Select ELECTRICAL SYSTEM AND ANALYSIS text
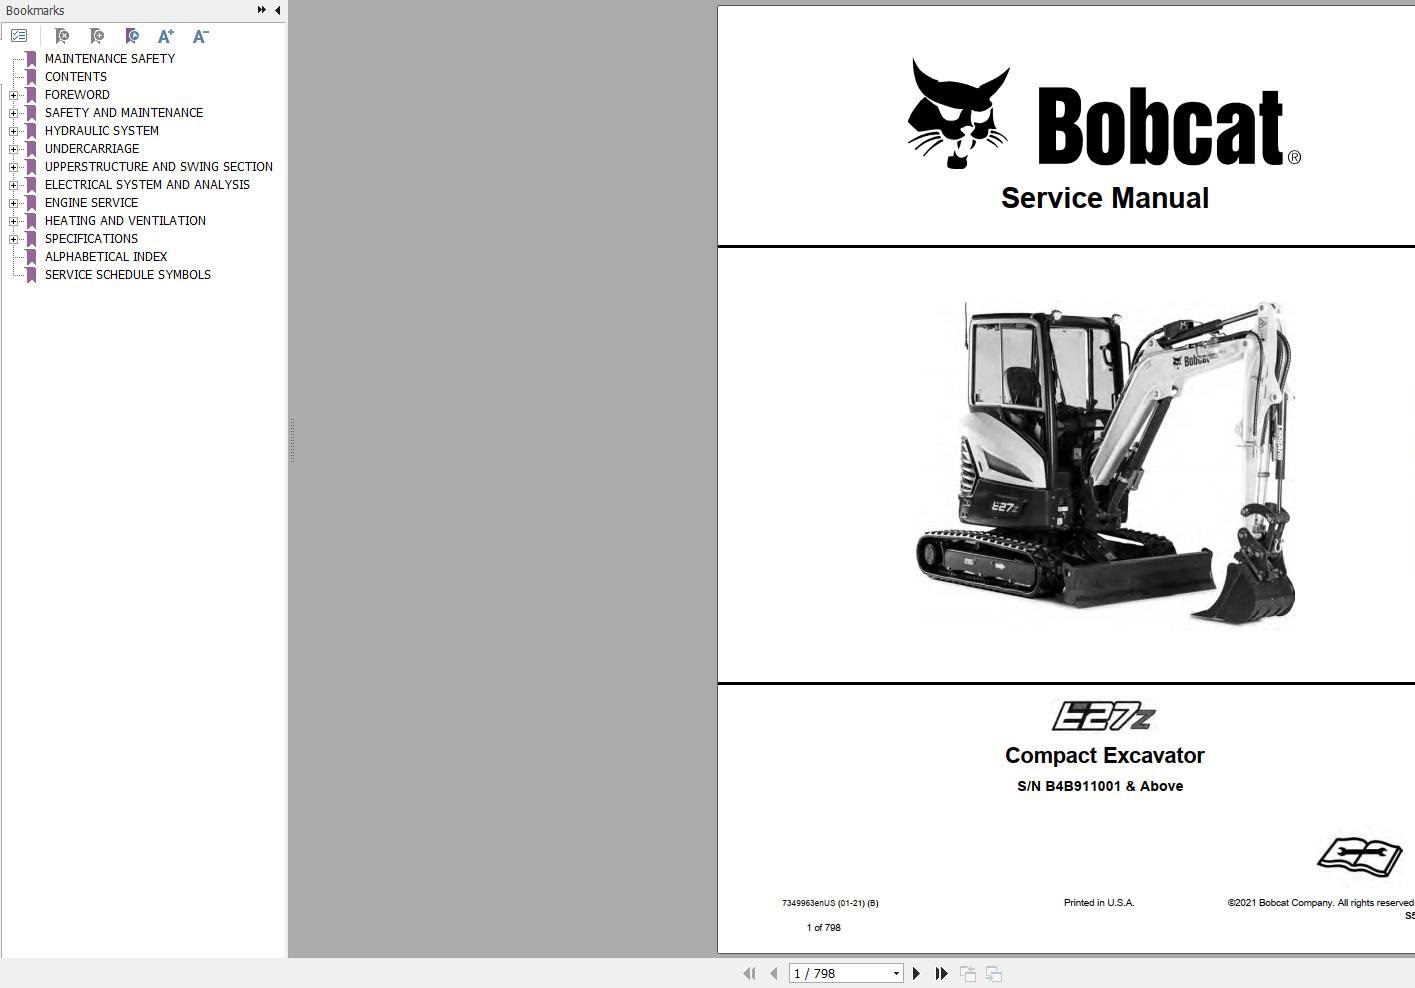 pyautogui.click(x=147, y=185)
